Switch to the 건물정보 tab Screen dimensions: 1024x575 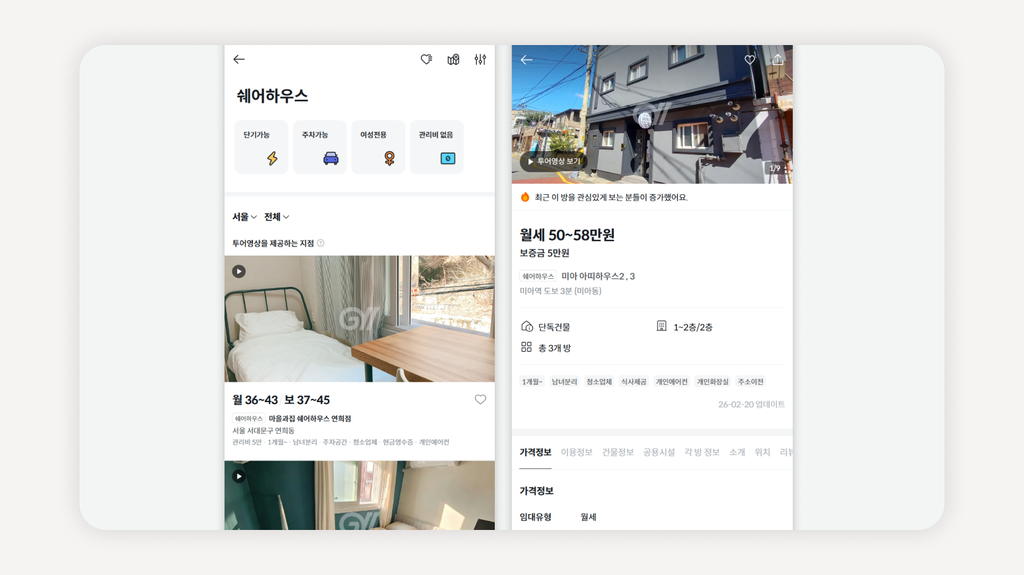tap(618, 452)
